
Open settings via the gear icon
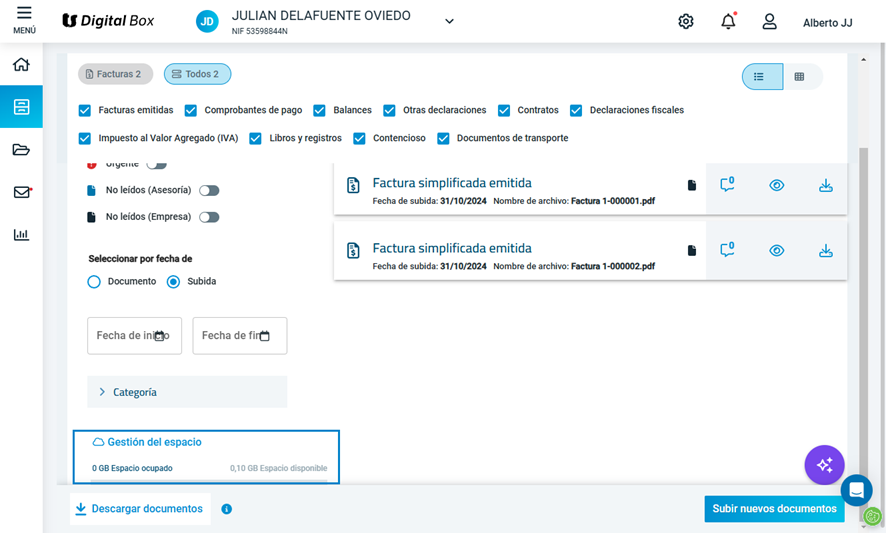pos(685,21)
